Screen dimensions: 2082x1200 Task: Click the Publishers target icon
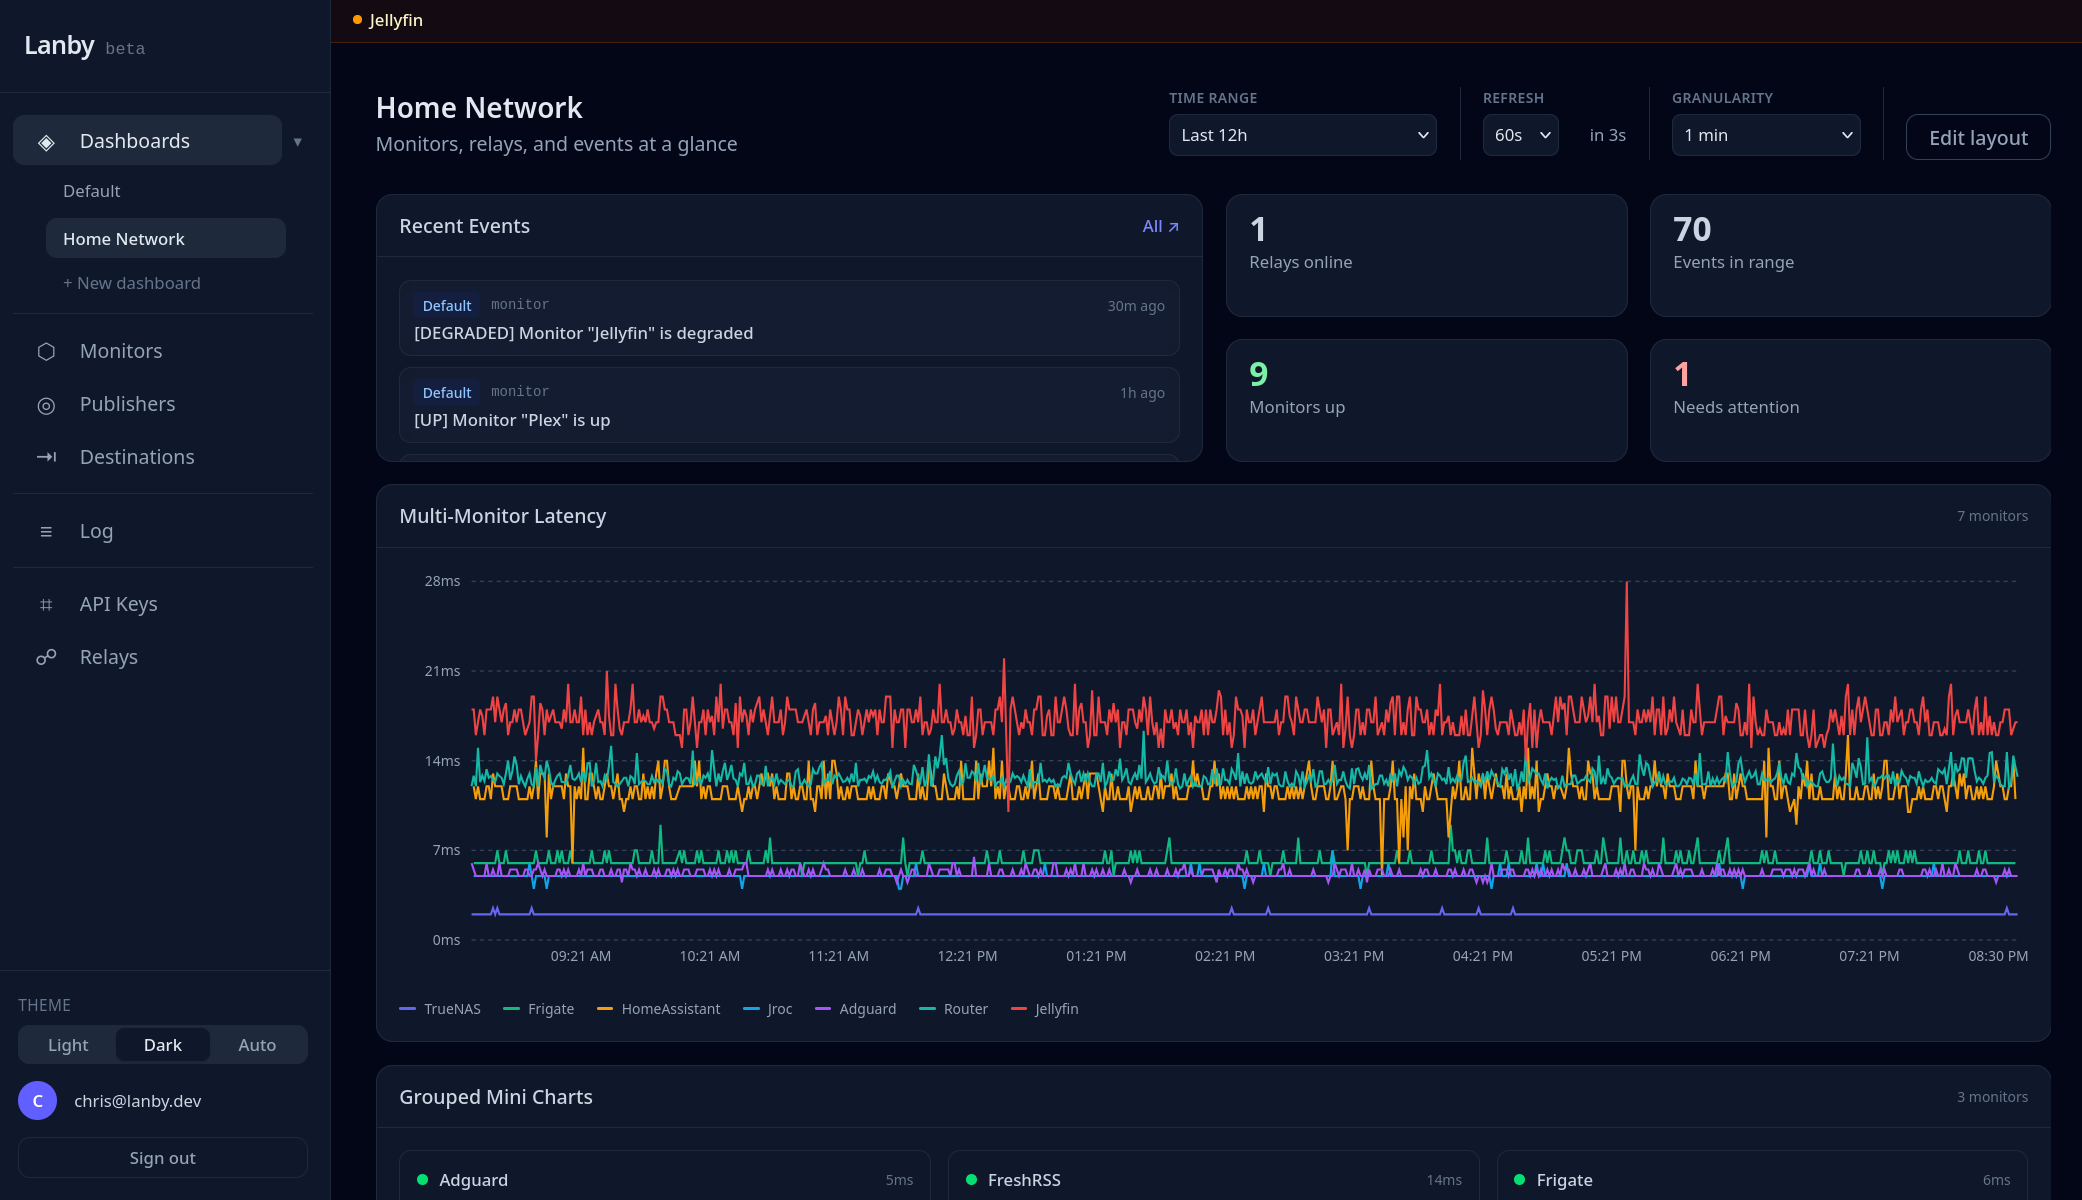(46, 405)
